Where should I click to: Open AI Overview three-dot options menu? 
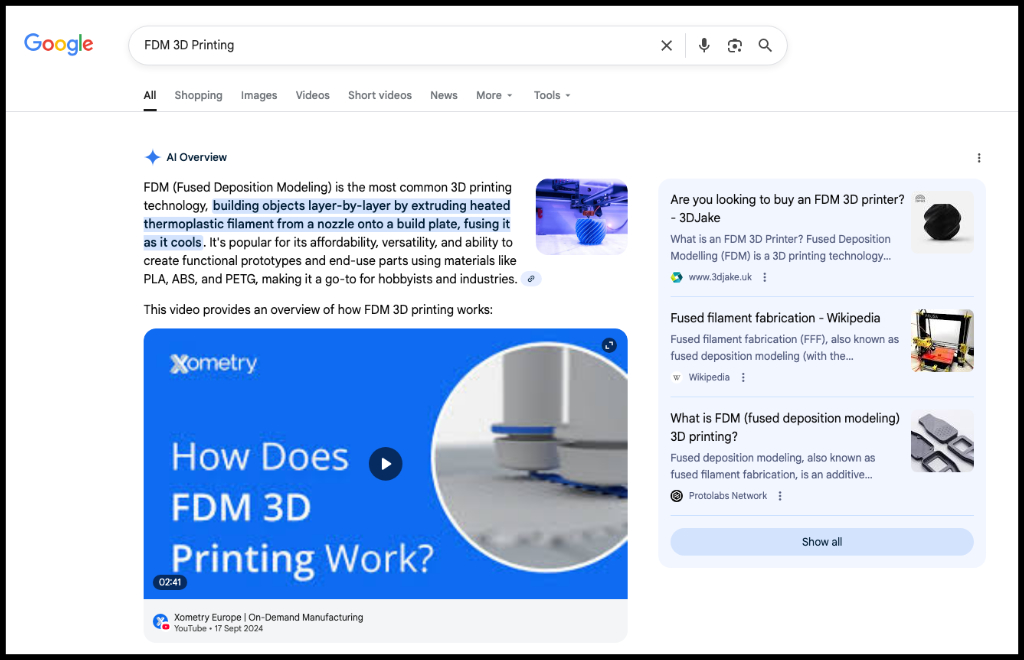[x=979, y=158]
